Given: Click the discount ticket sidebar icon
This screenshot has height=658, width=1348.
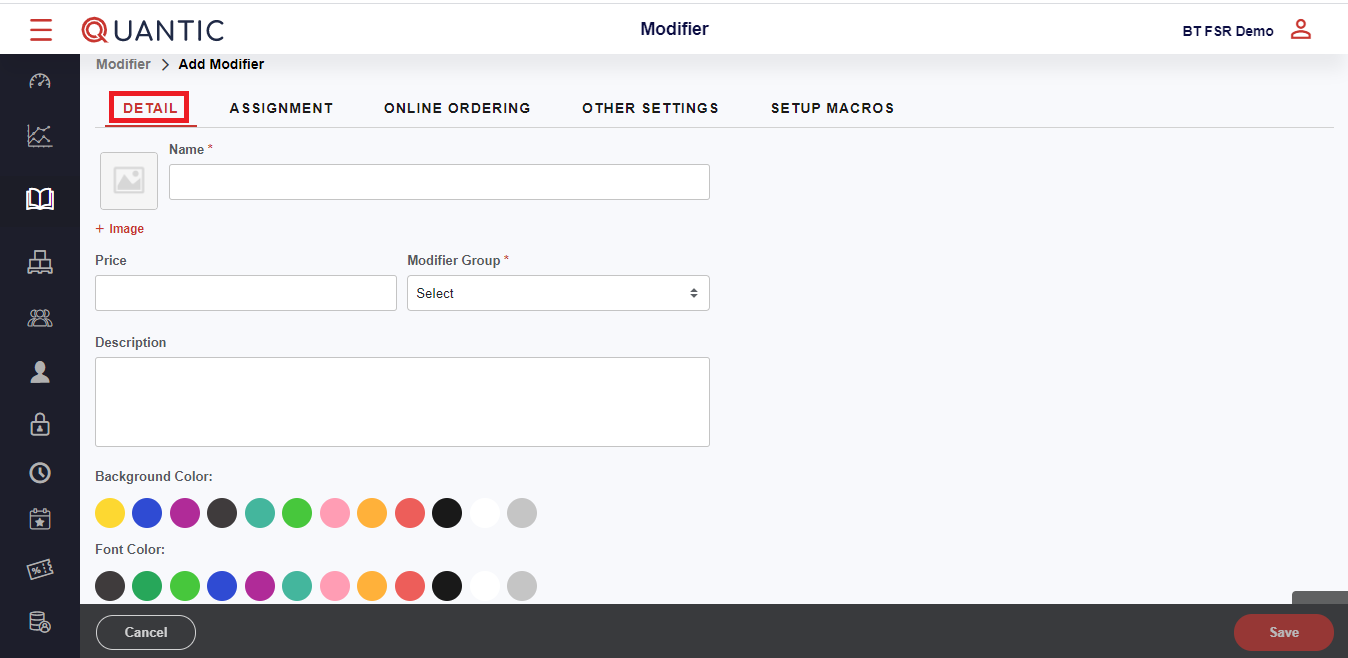Looking at the screenshot, I should pos(40,570).
